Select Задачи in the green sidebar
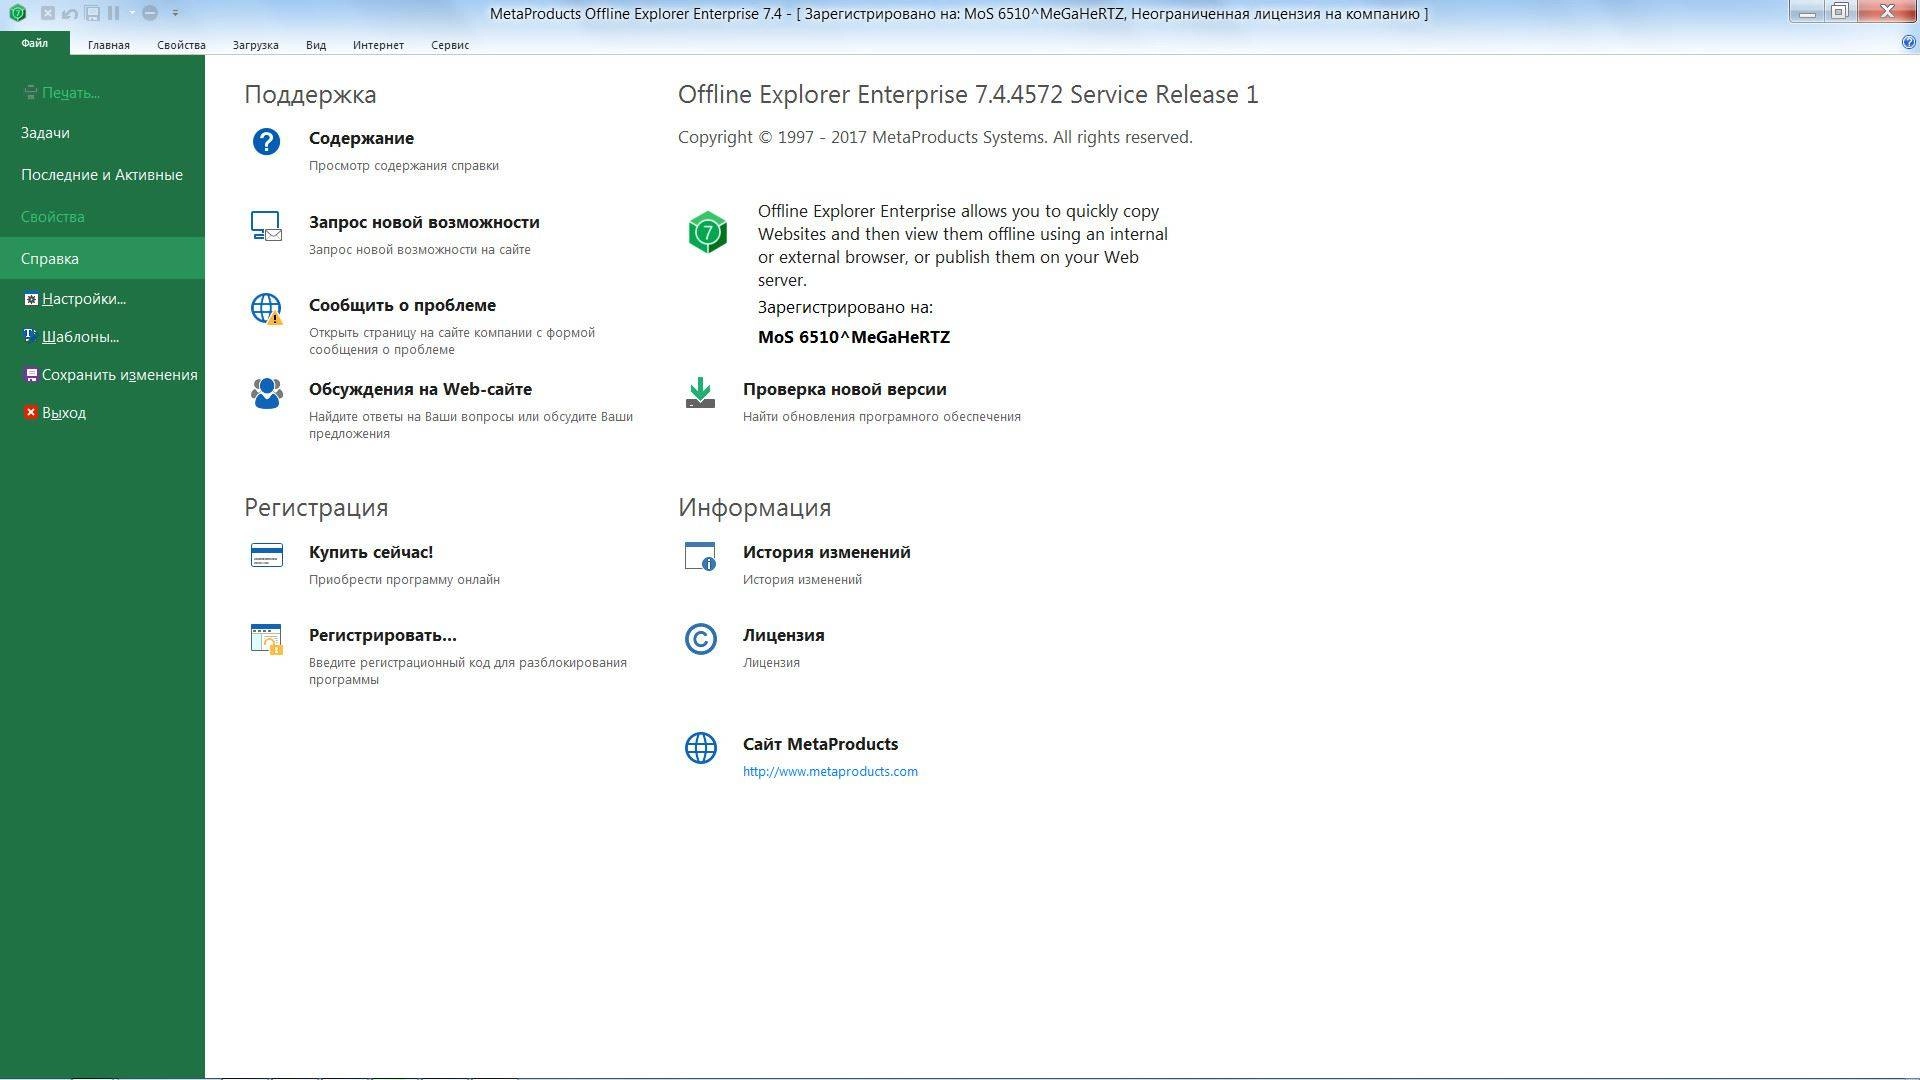Image resolution: width=1920 pixels, height=1080 pixels. click(x=102, y=133)
